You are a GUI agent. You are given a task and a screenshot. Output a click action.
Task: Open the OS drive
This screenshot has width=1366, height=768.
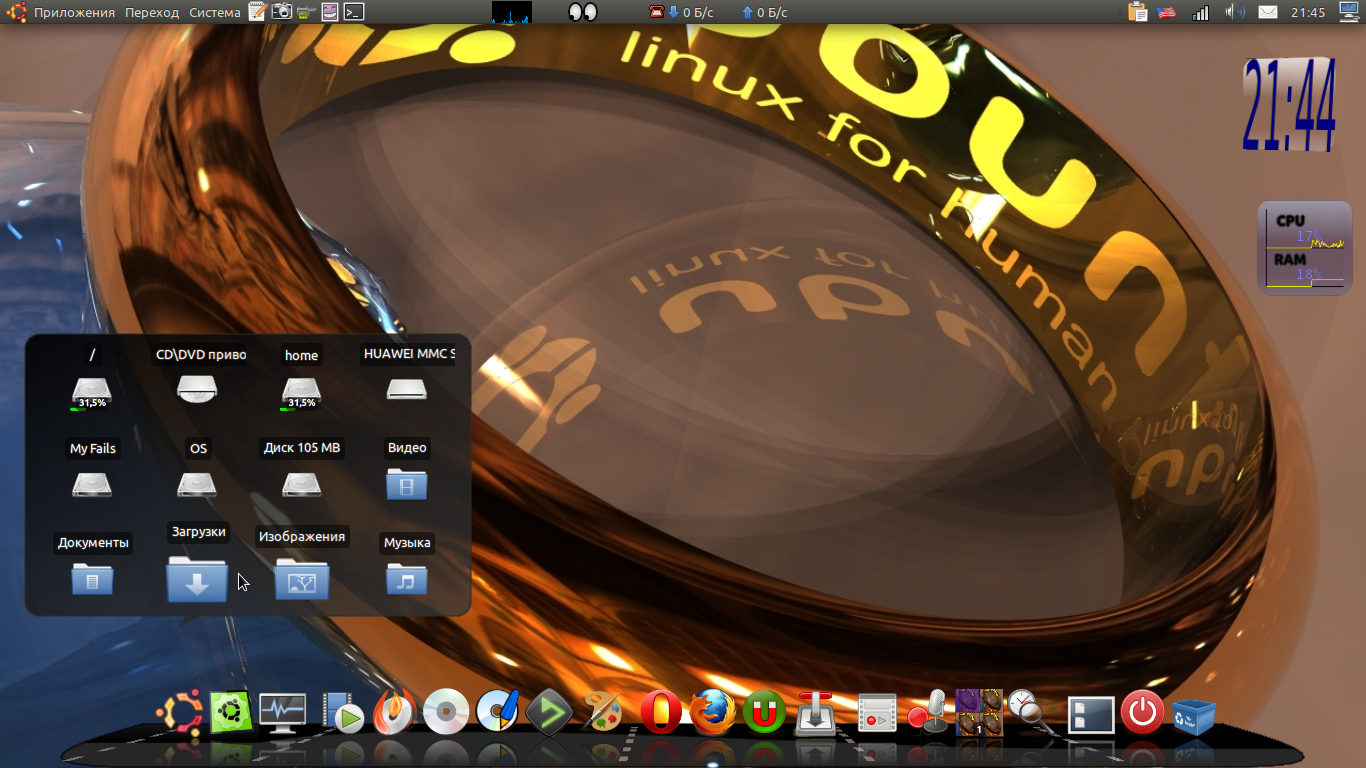click(197, 485)
